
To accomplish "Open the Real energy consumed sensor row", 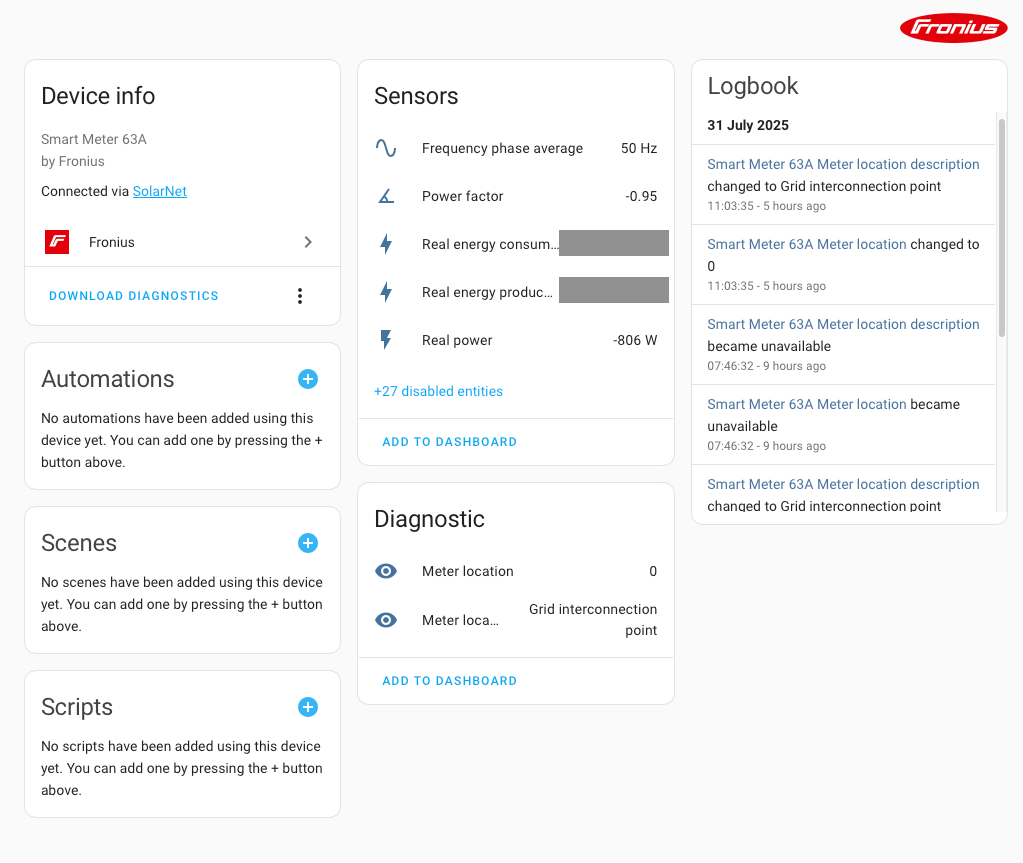I will coord(486,244).
